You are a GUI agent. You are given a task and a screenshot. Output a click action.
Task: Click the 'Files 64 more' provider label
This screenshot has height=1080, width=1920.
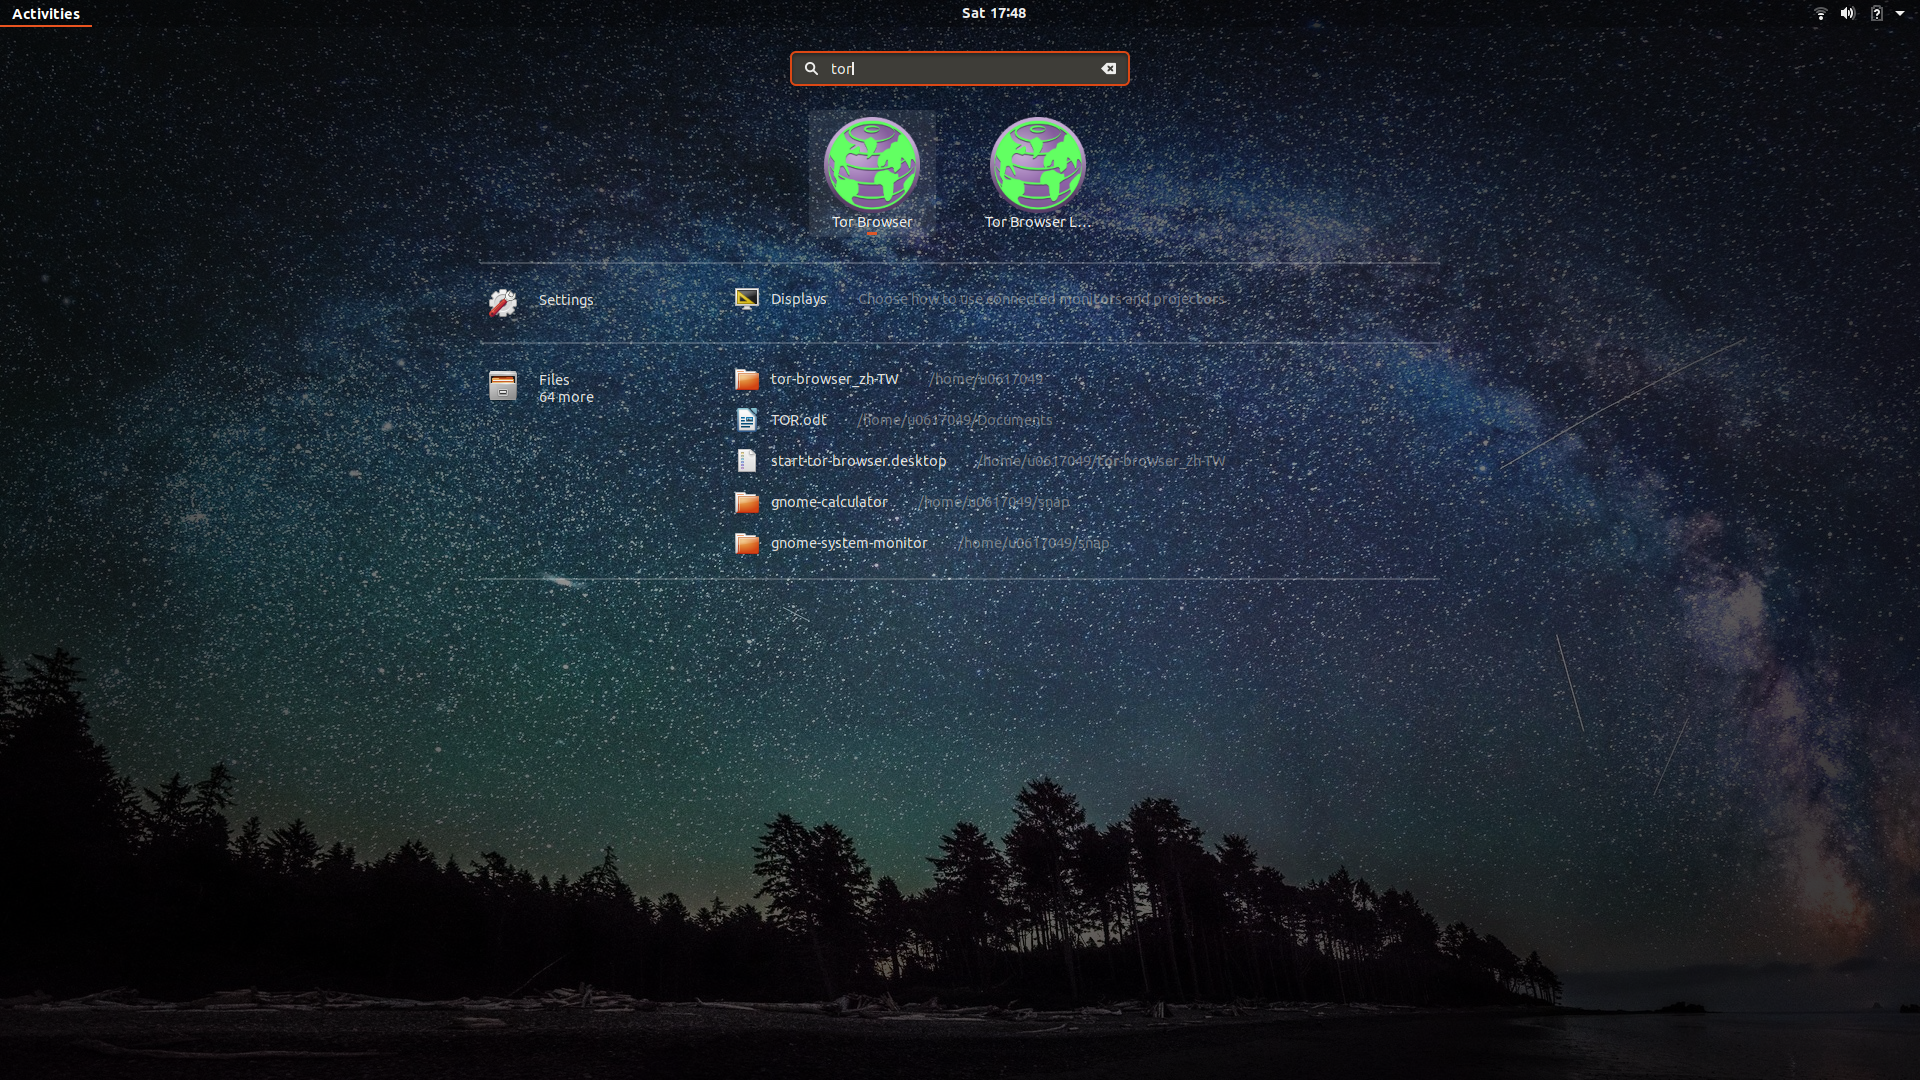(566, 388)
